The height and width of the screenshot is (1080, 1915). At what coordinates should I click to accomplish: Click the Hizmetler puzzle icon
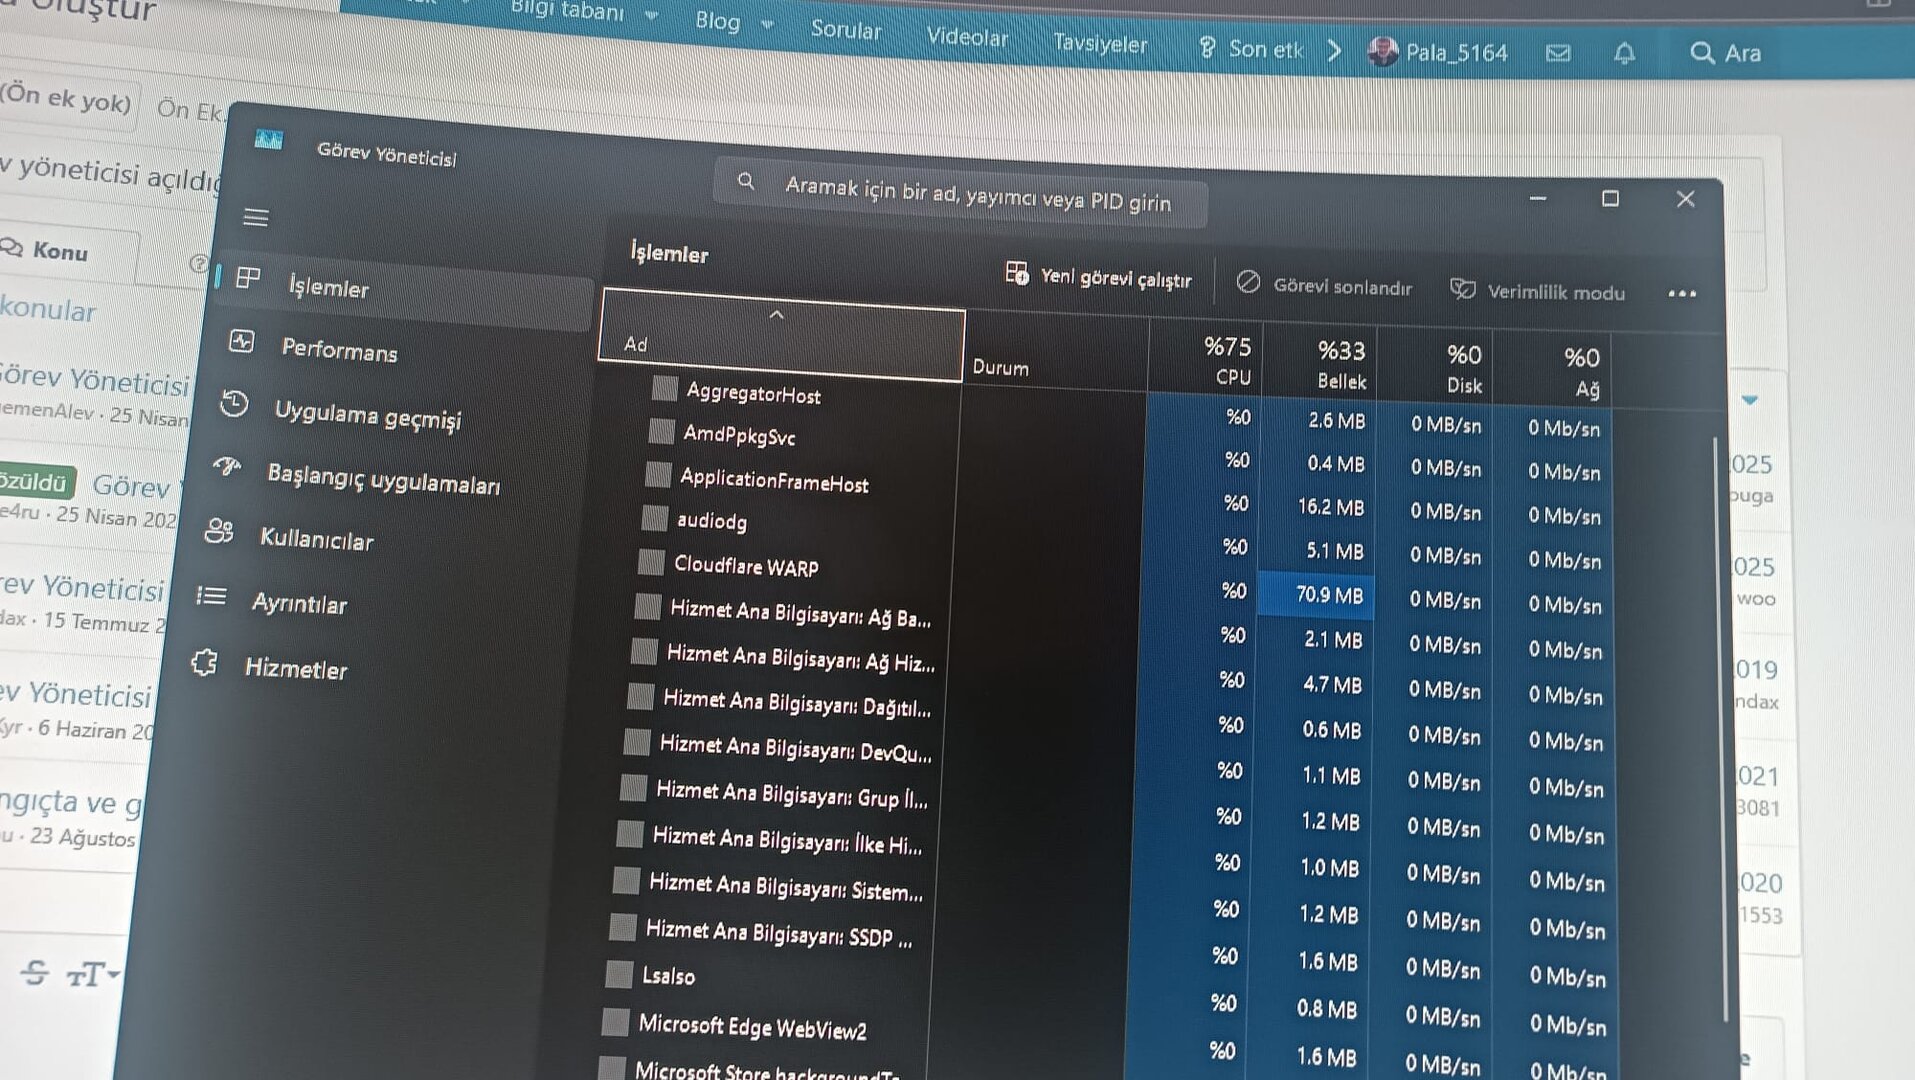(x=204, y=662)
